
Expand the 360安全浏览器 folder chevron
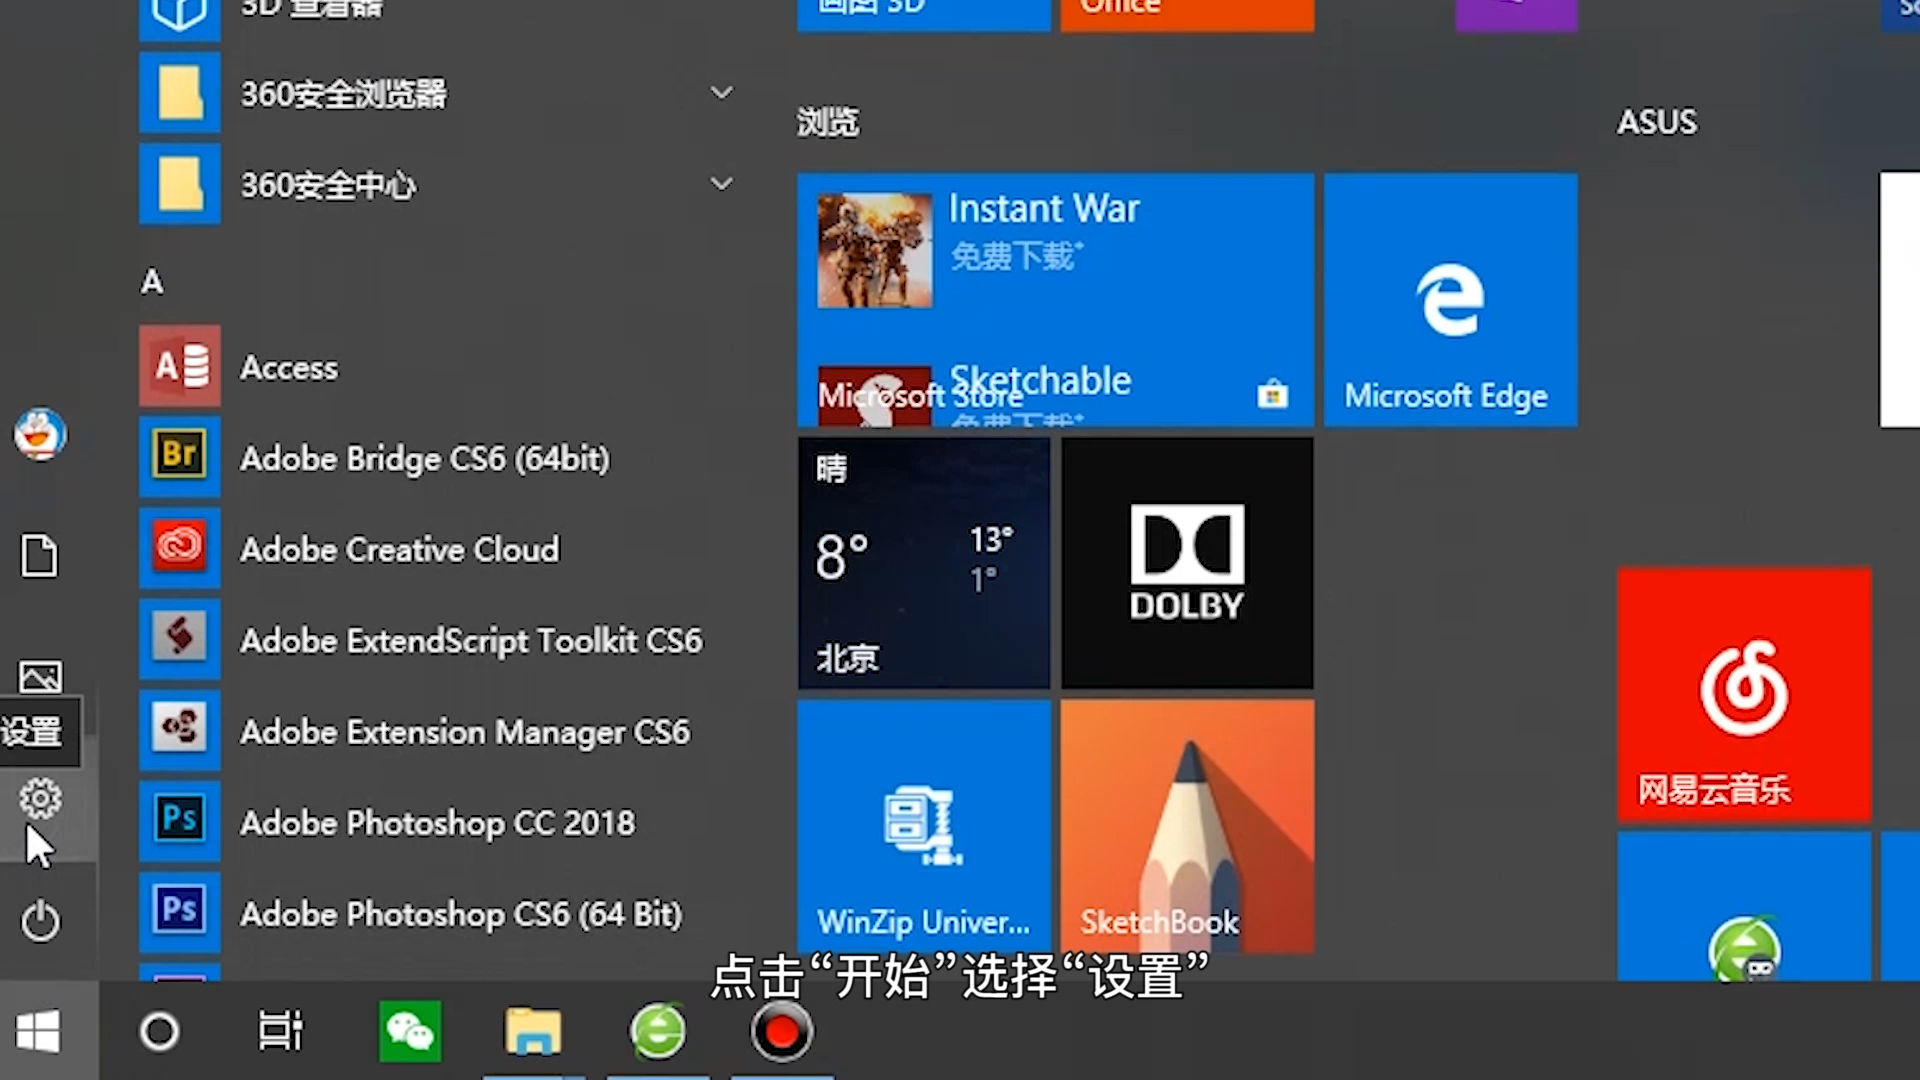coord(721,93)
